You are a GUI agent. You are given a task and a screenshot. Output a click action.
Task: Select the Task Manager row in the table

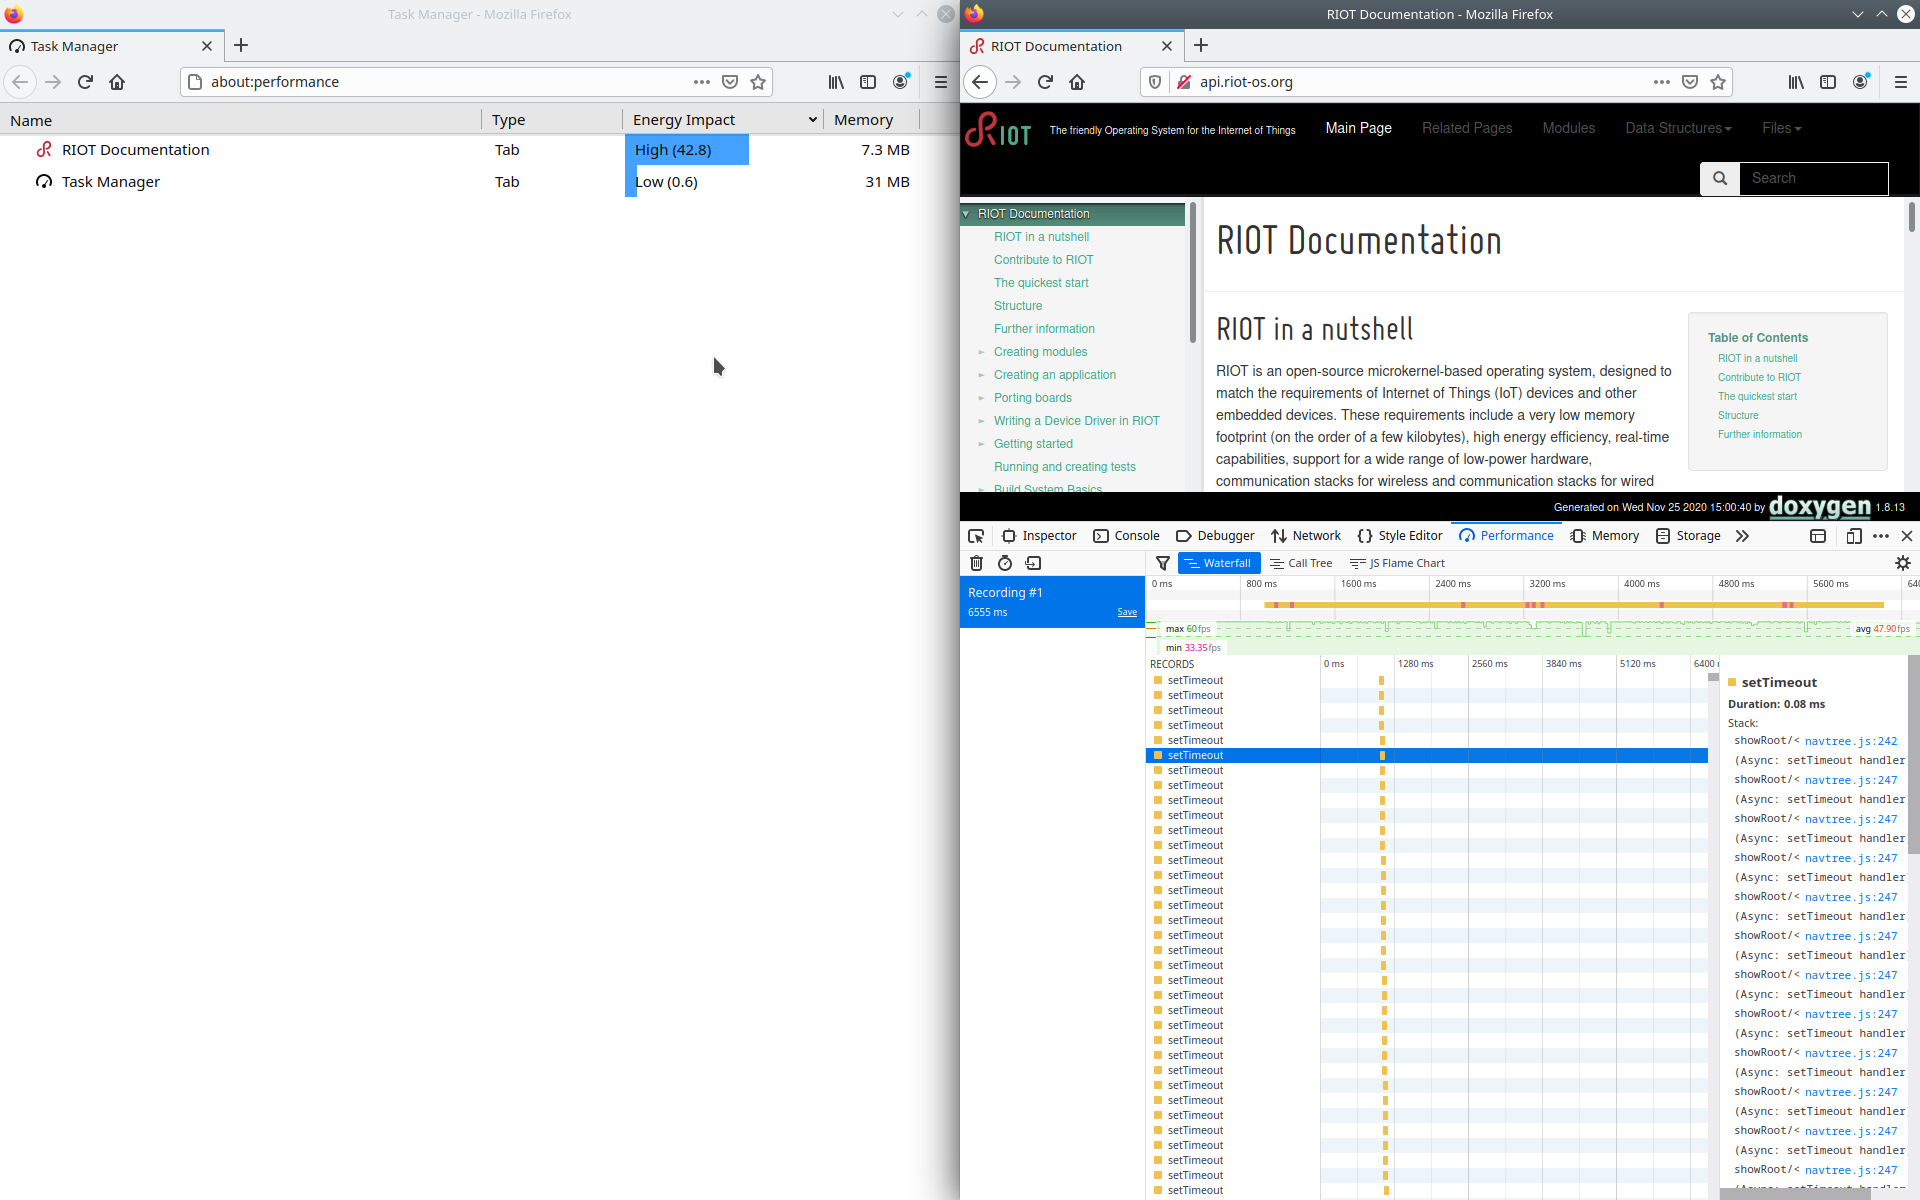pyautogui.click(x=460, y=182)
